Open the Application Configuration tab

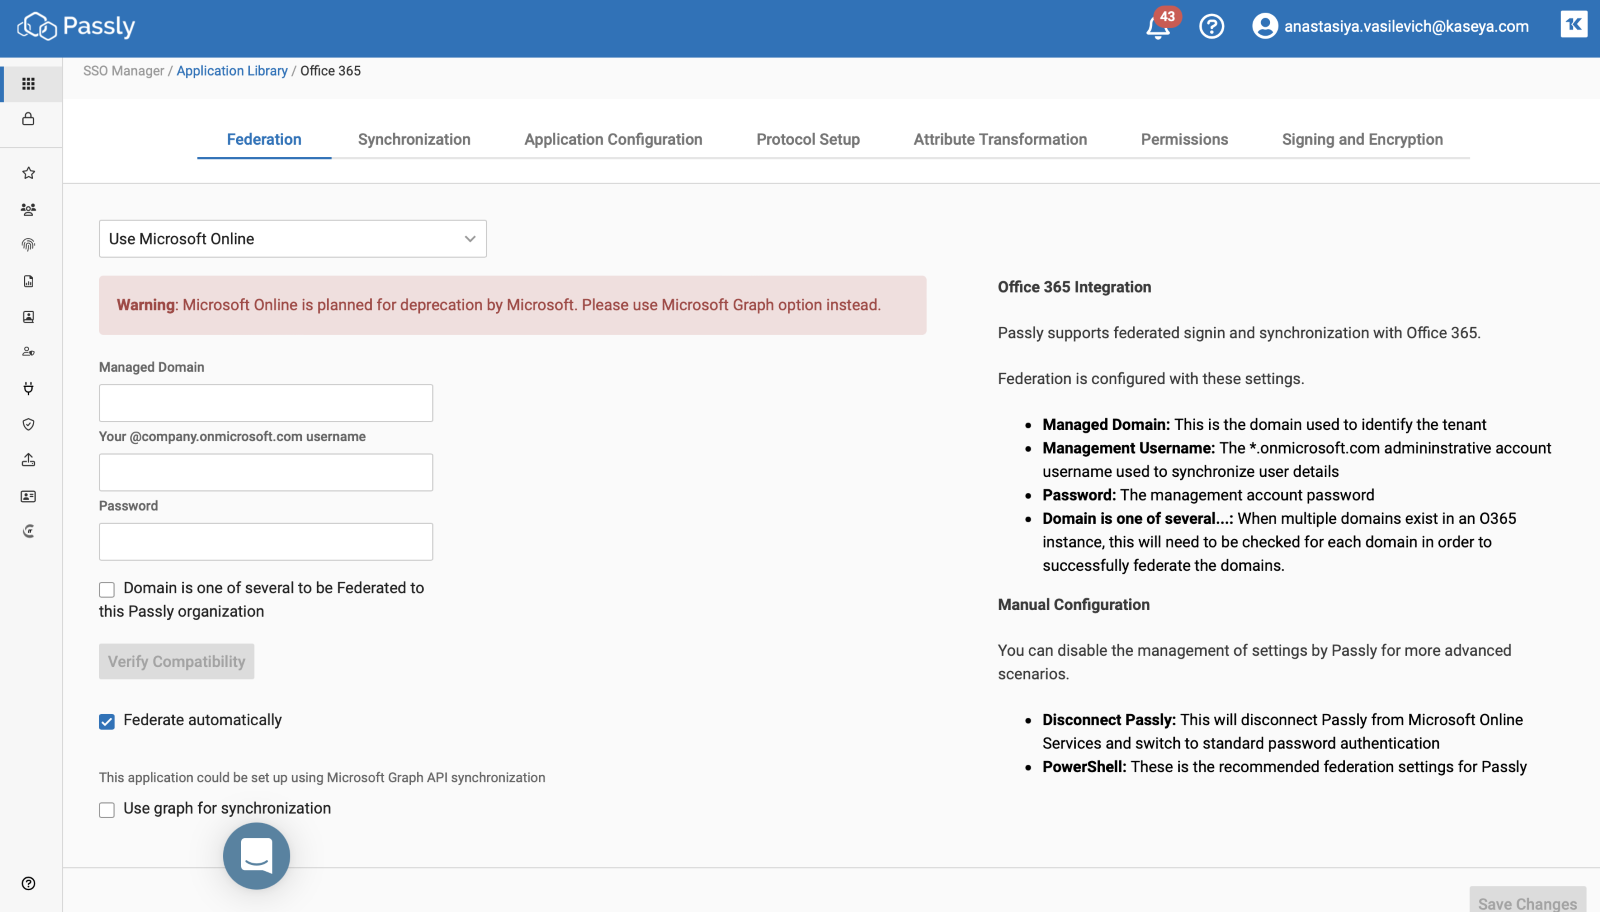[x=613, y=139]
